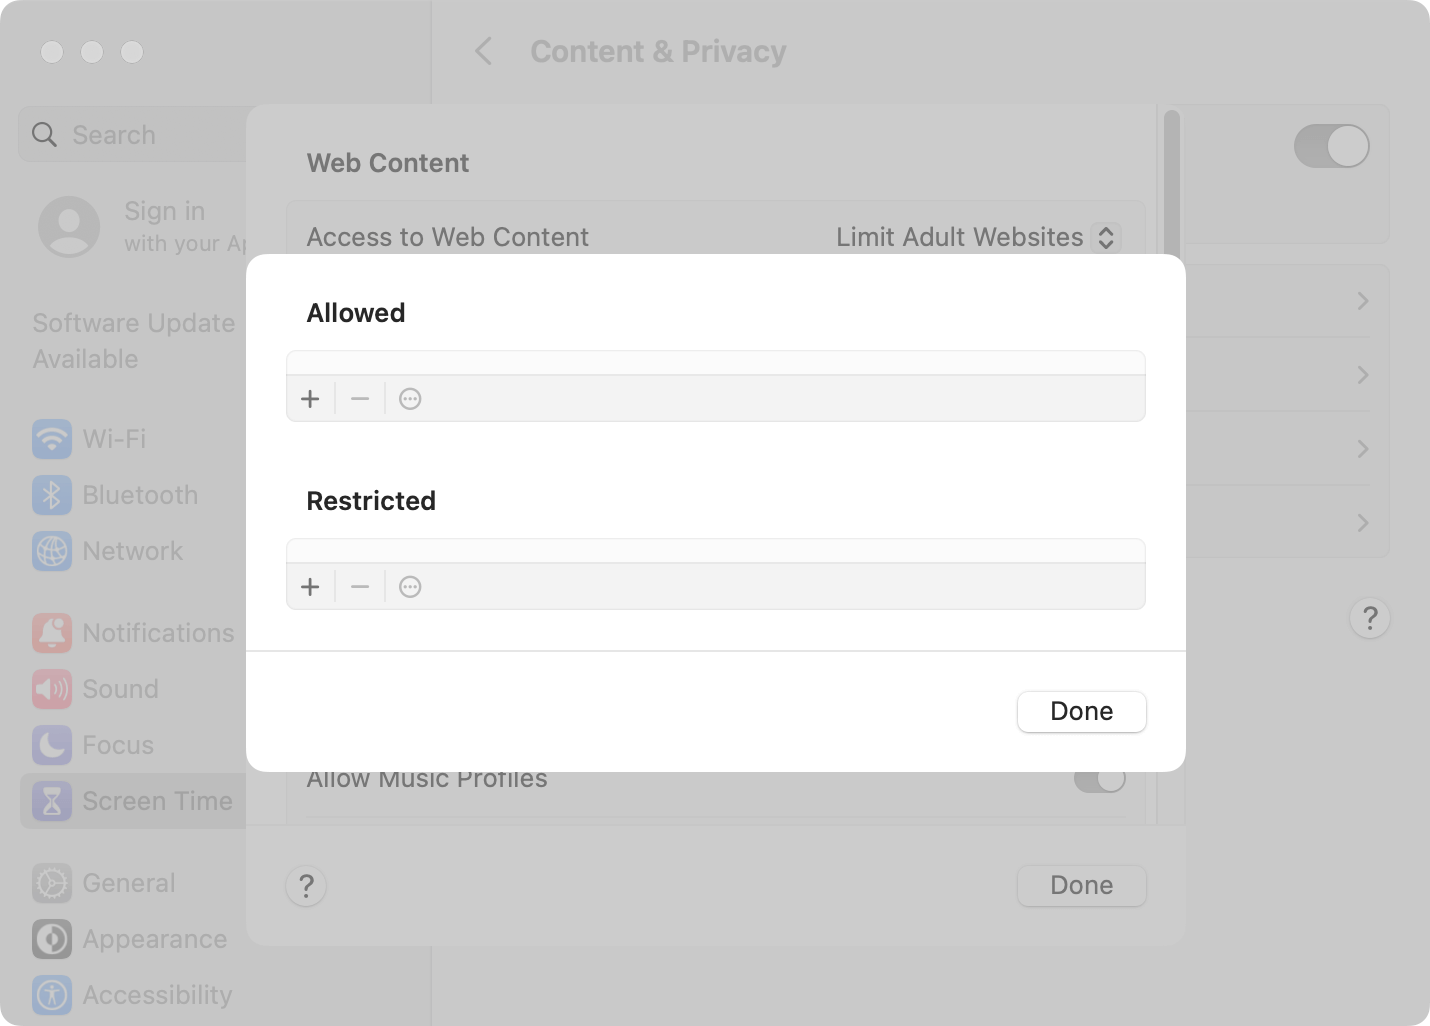This screenshot has height=1026, width=1430.
Task: Toggle the switch at the top right
Action: click(1332, 146)
